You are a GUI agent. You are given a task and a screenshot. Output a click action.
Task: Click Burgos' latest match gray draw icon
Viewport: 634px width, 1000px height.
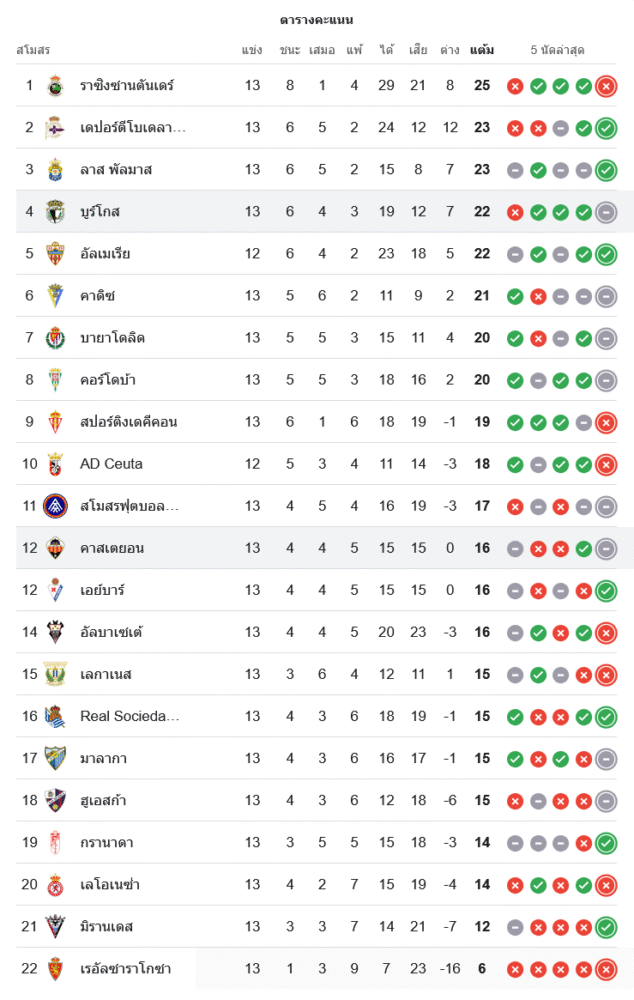606,212
